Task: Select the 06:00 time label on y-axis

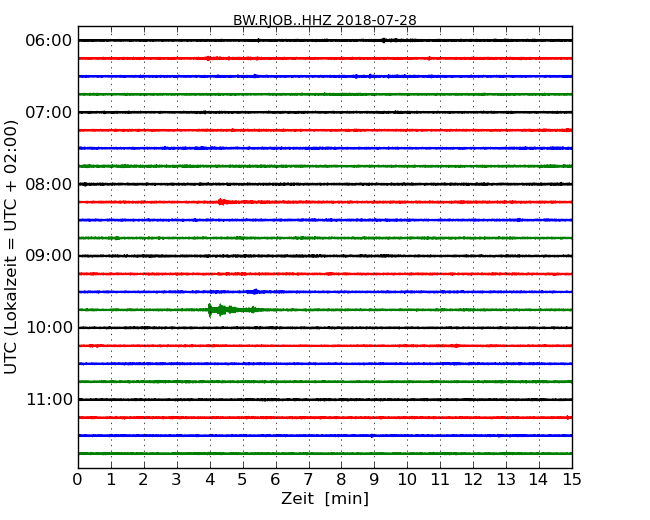Action: (x=49, y=41)
